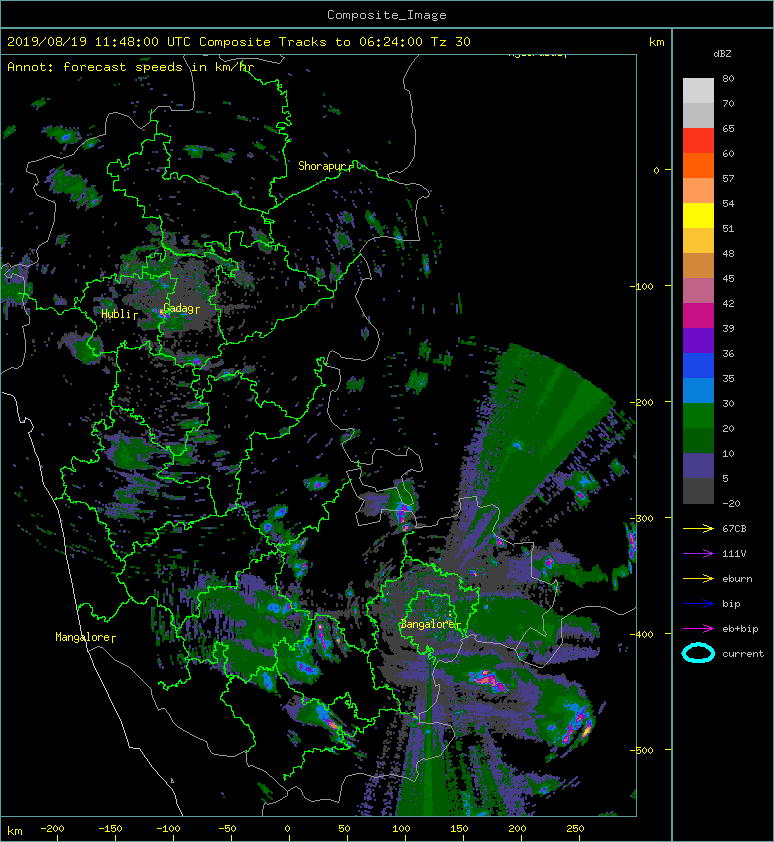This screenshot has width=774, height=842.
Task: Select the dark green 20-10 dBZ swatch
Action: tap(698, 441)
